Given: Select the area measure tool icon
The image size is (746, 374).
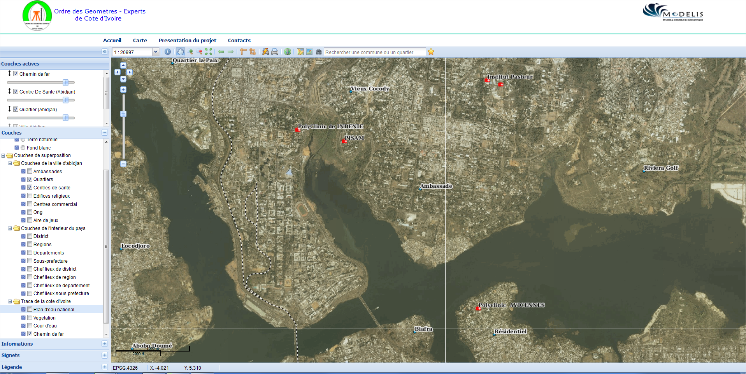Looking at the screenshot, I should click(252, 52).
